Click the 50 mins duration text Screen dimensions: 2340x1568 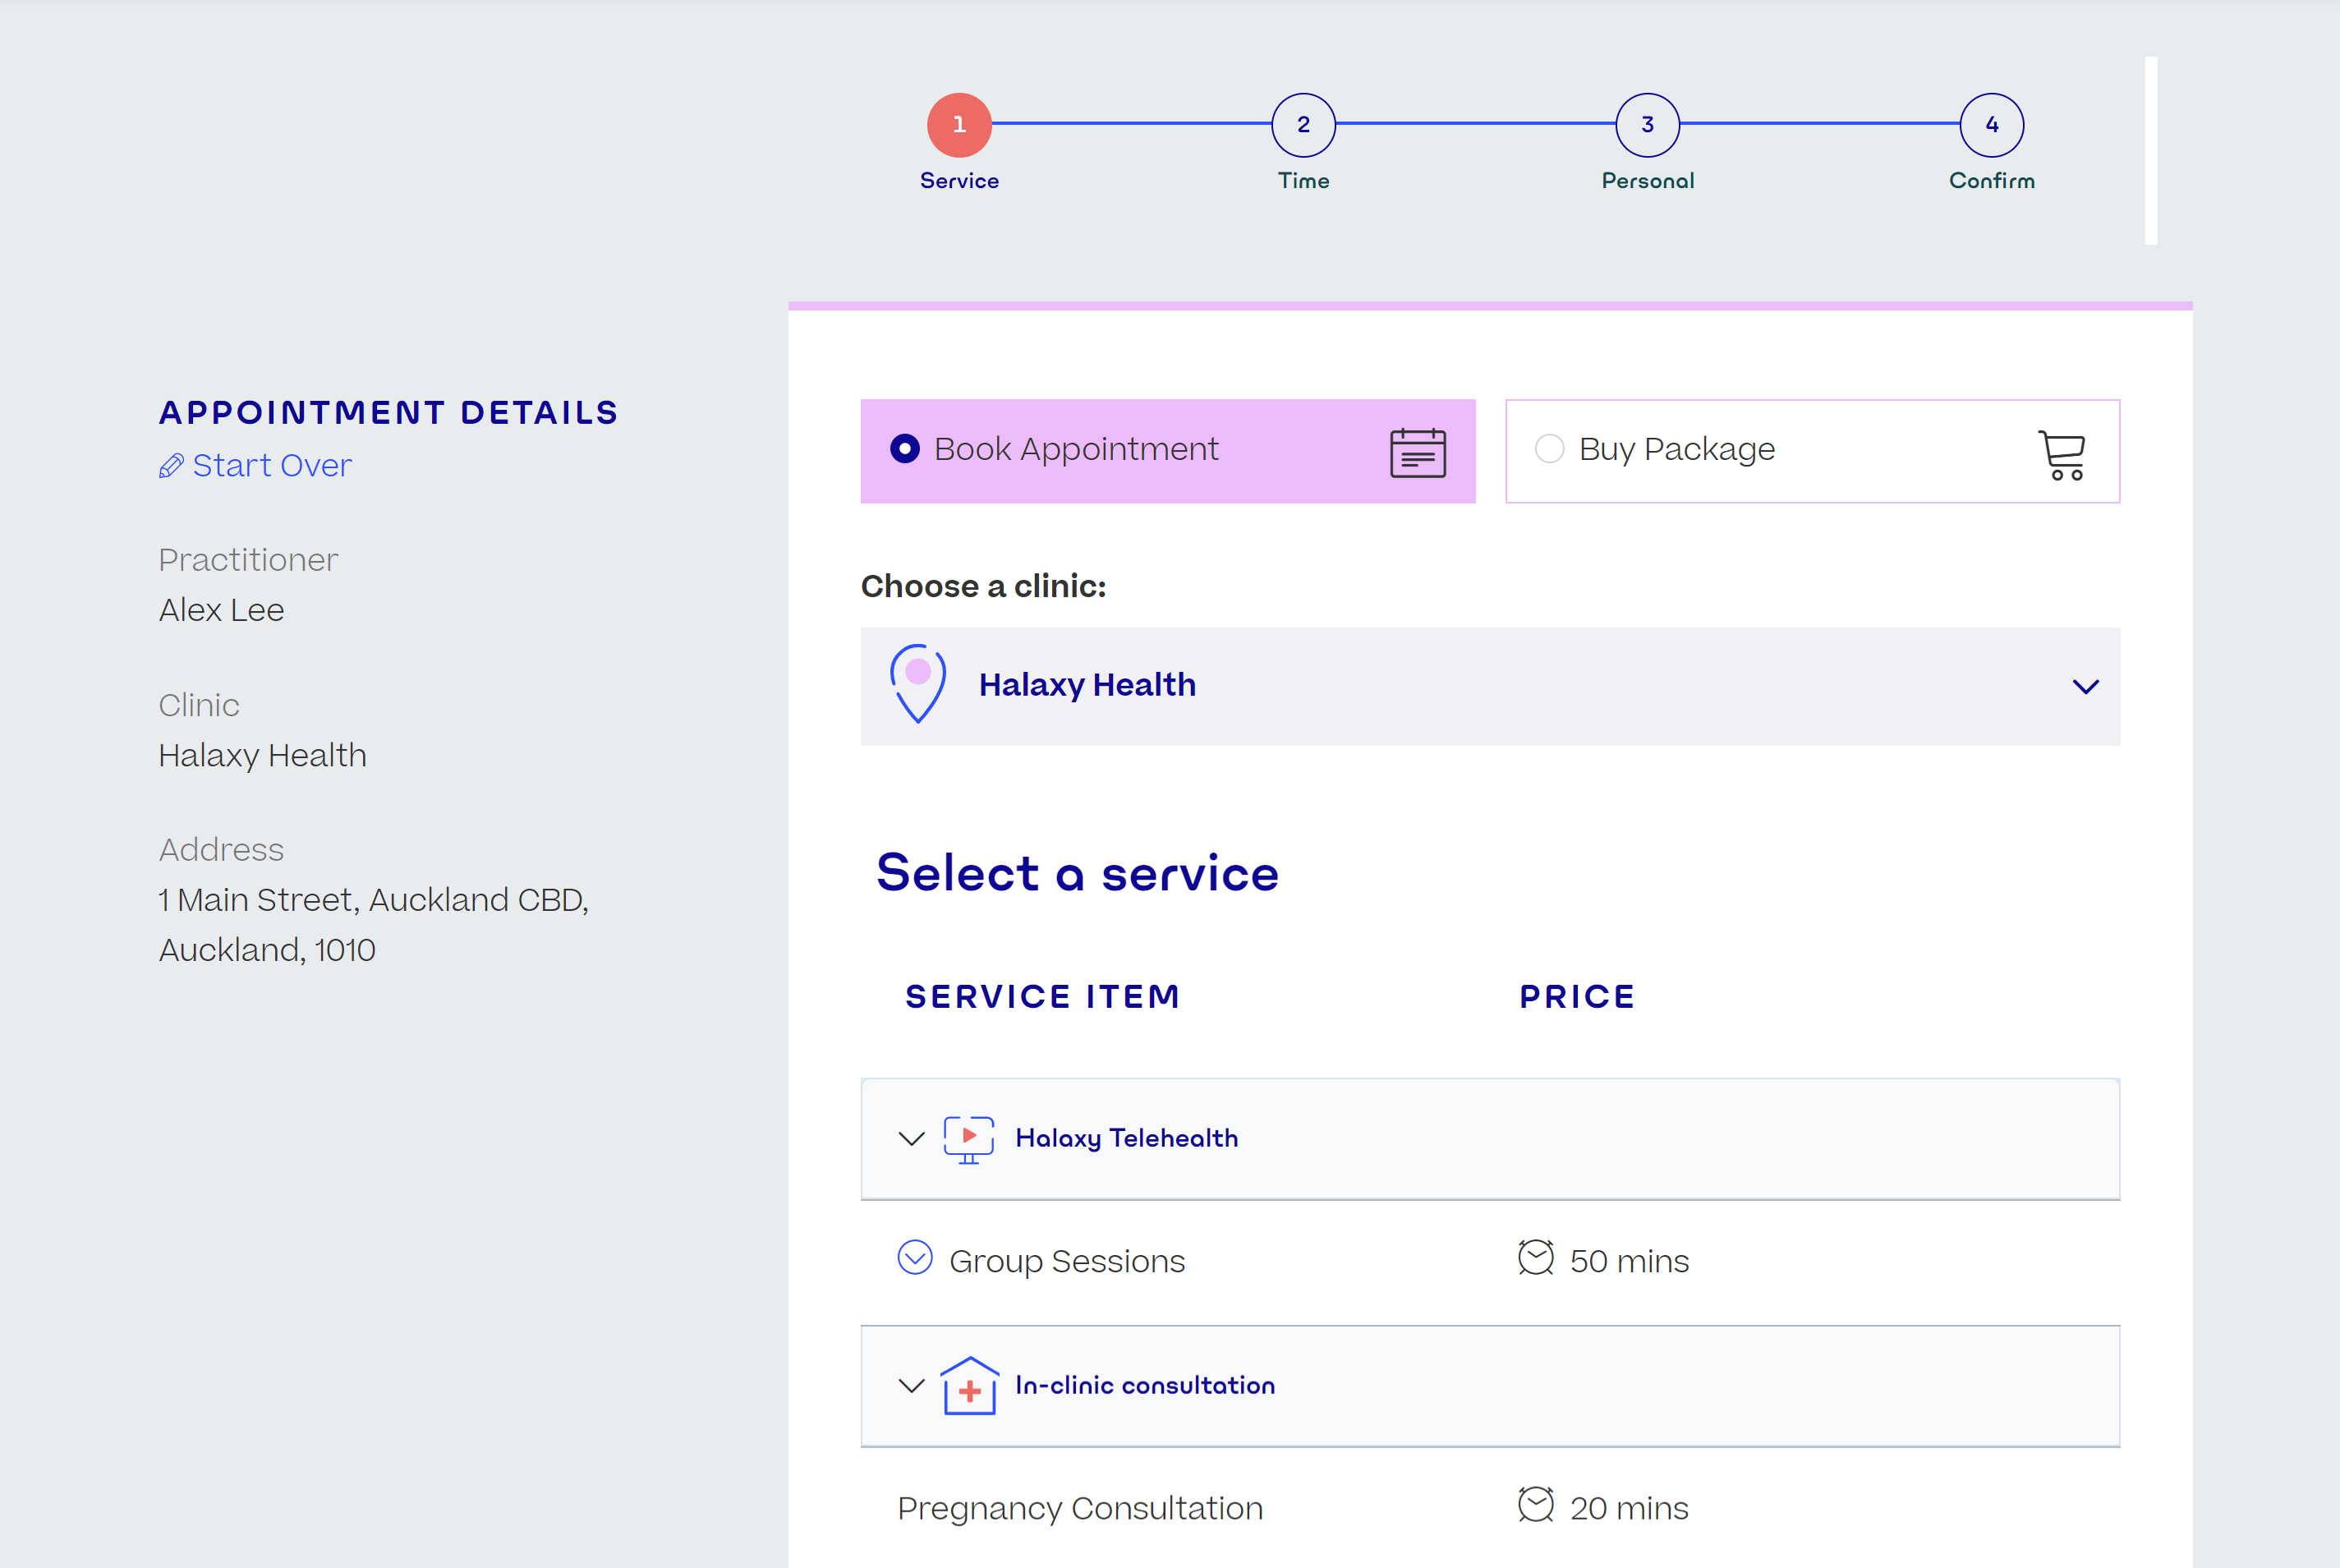pos(1629,1261)
